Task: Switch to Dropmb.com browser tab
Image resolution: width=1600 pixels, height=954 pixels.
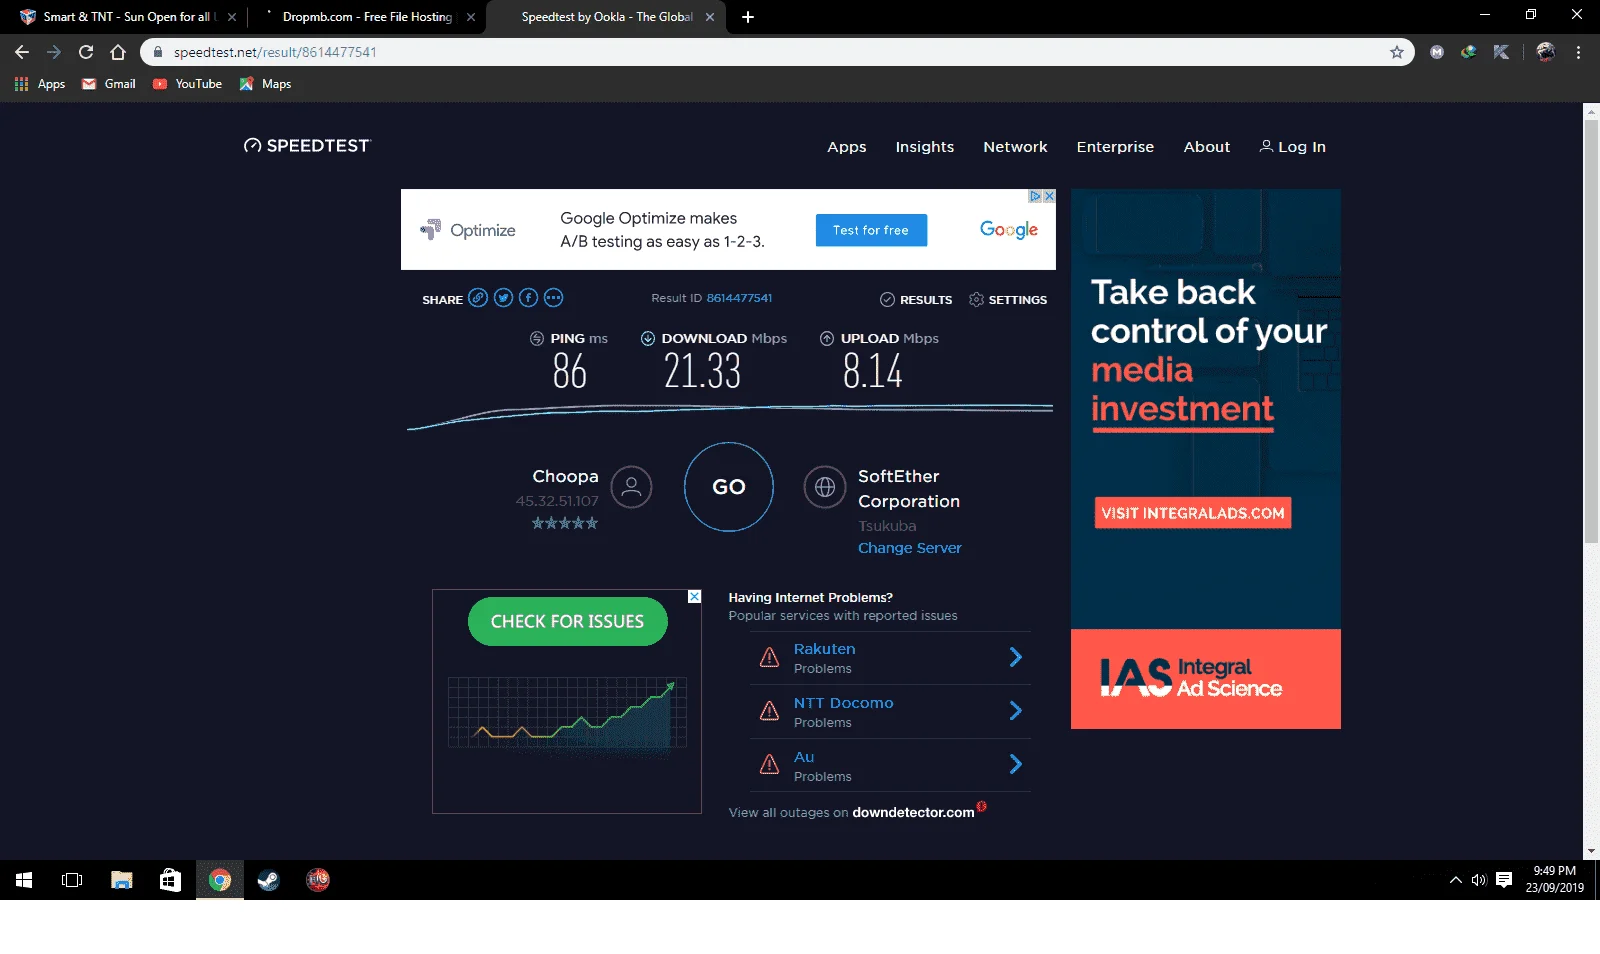Action: pos(366,17)
